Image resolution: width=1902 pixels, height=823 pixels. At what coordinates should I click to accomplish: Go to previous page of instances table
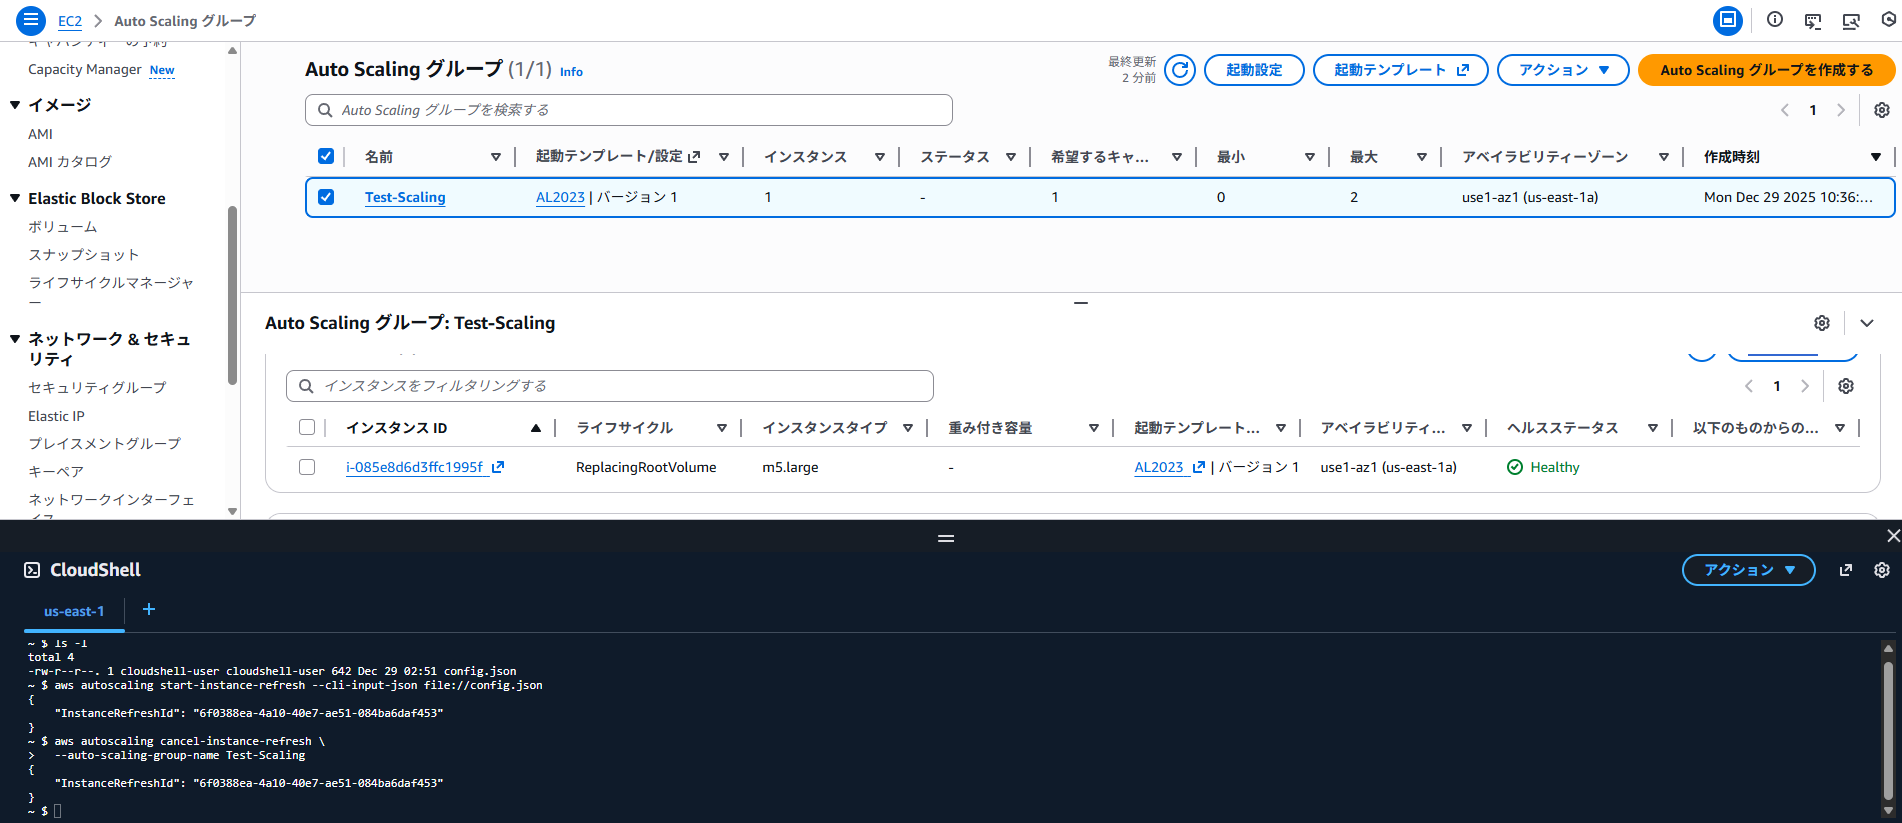pyautogui.click(x=1749, y=386)
